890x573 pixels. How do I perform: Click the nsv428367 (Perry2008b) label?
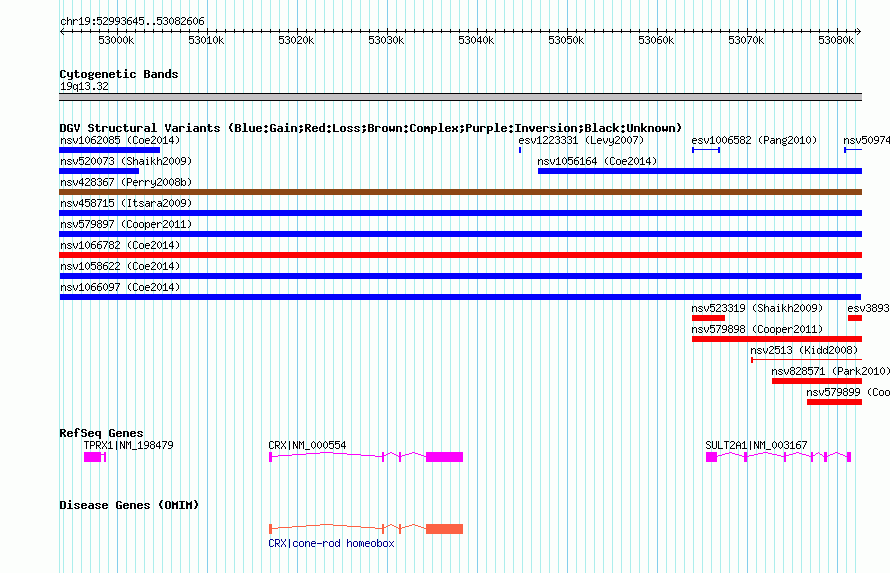126,182
